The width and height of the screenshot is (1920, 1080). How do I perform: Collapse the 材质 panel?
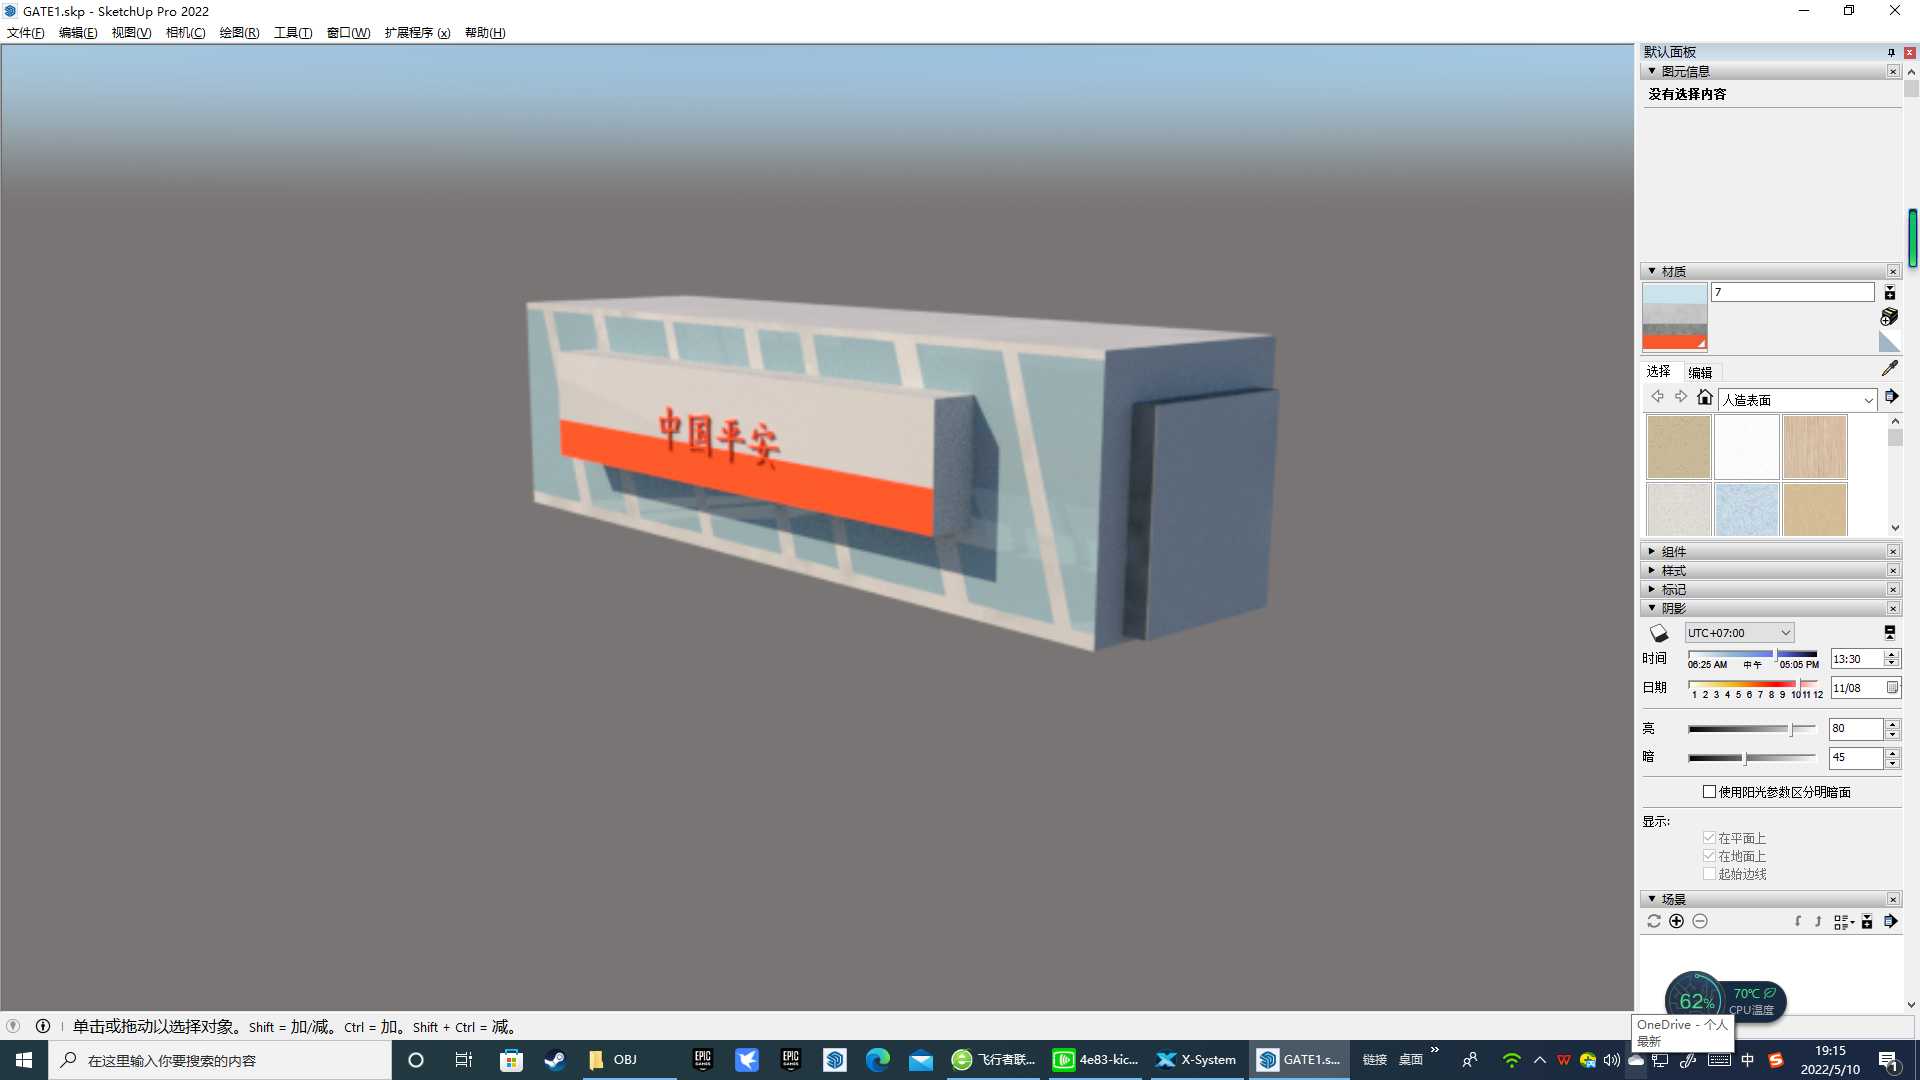1652,271
